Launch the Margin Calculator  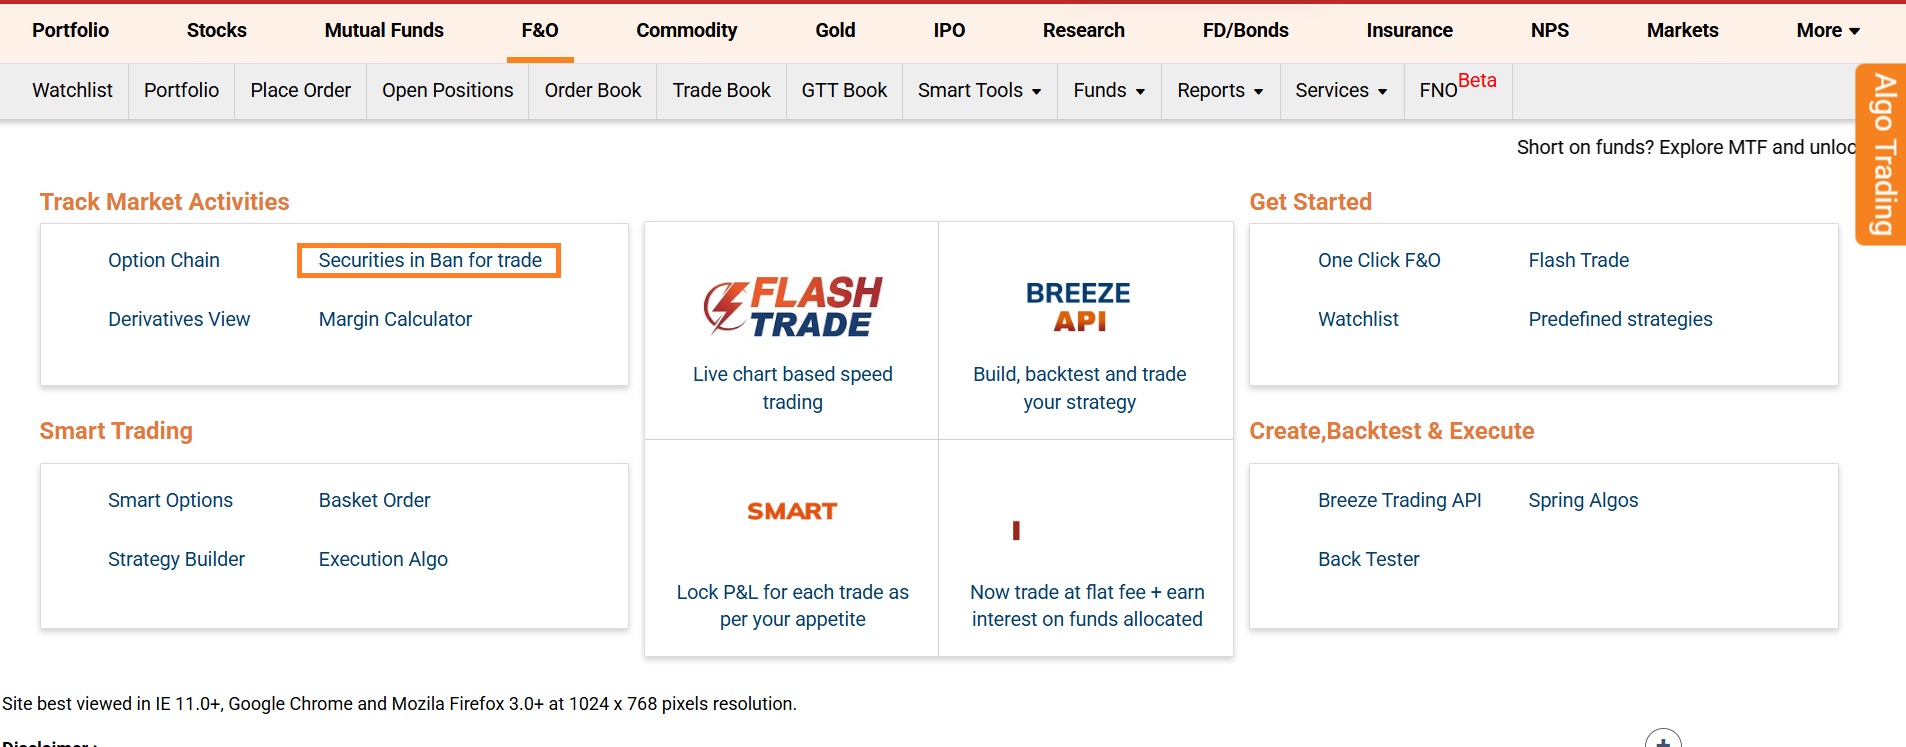395,320
